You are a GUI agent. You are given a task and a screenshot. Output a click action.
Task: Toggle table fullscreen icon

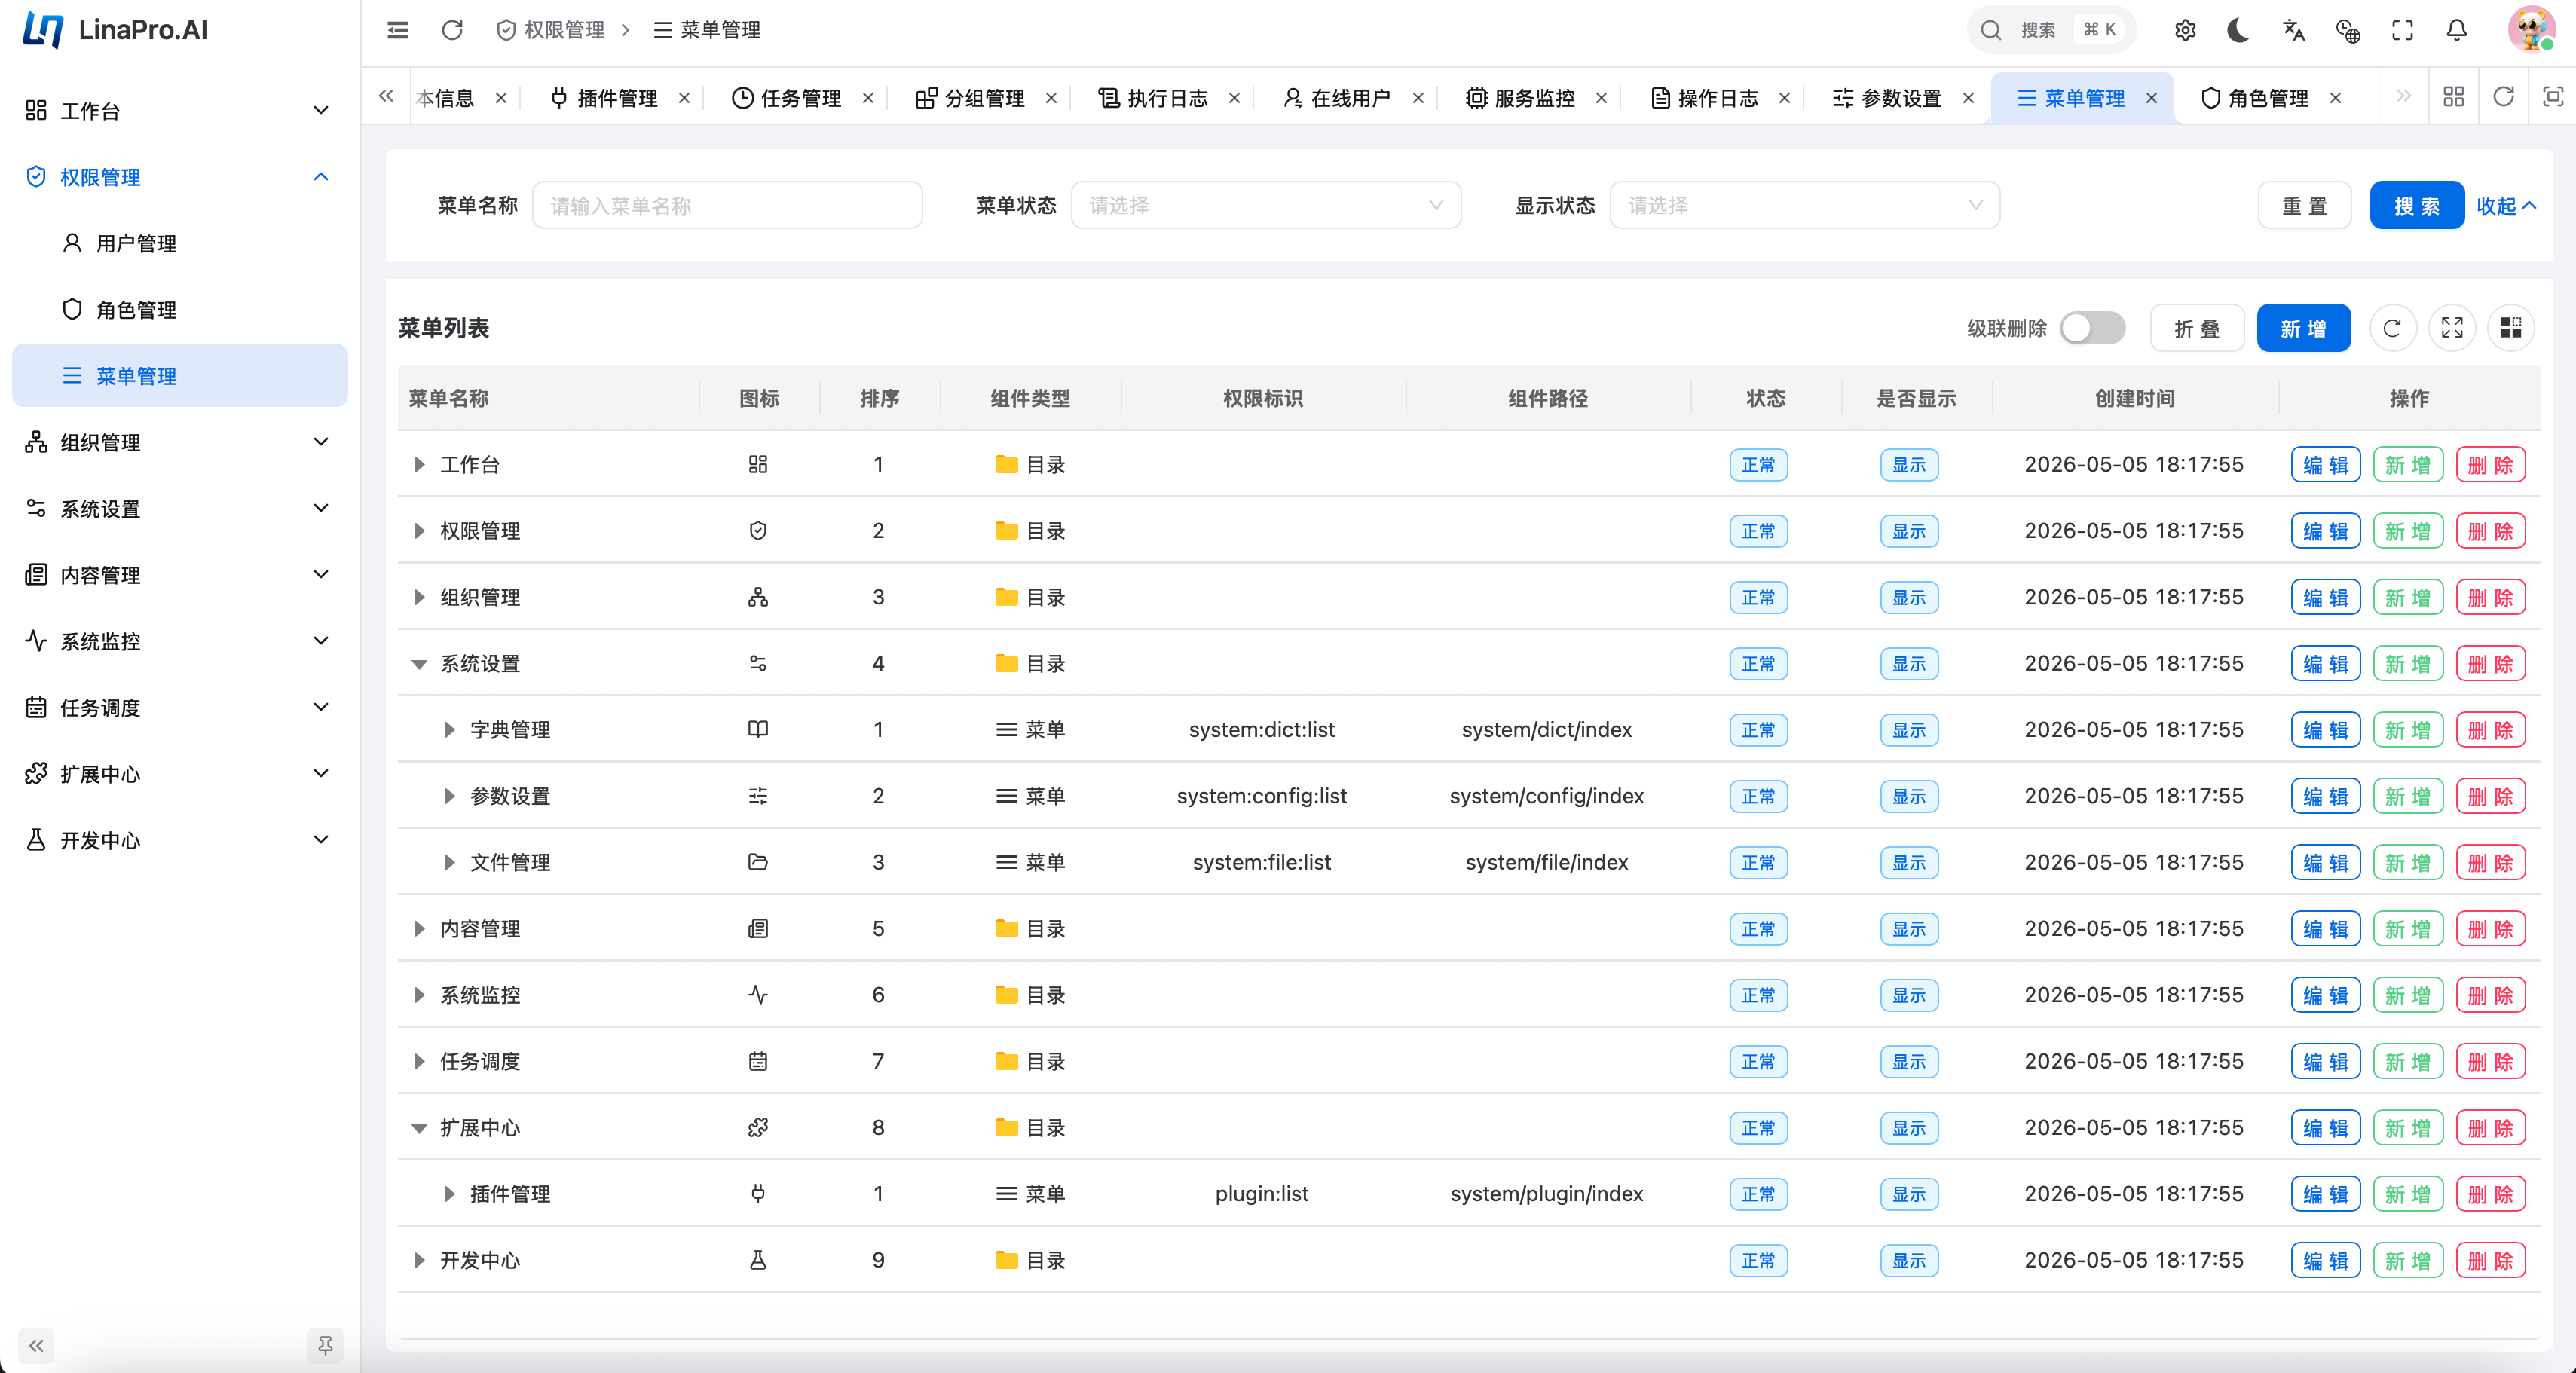(2452, 328)
